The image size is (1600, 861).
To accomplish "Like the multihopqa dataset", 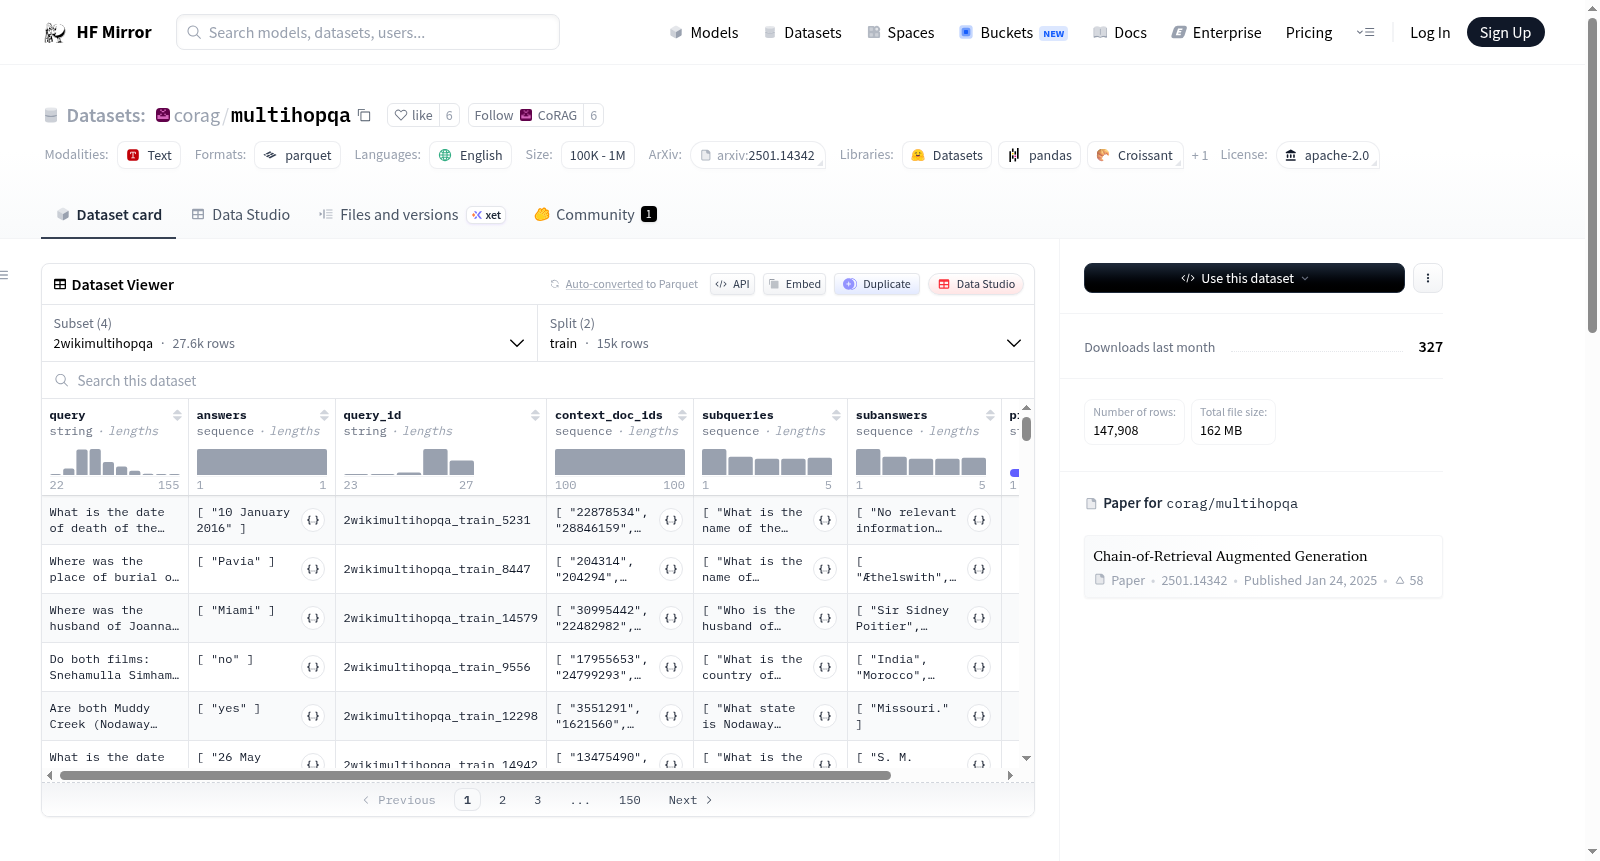I will (x=413, y=116).
